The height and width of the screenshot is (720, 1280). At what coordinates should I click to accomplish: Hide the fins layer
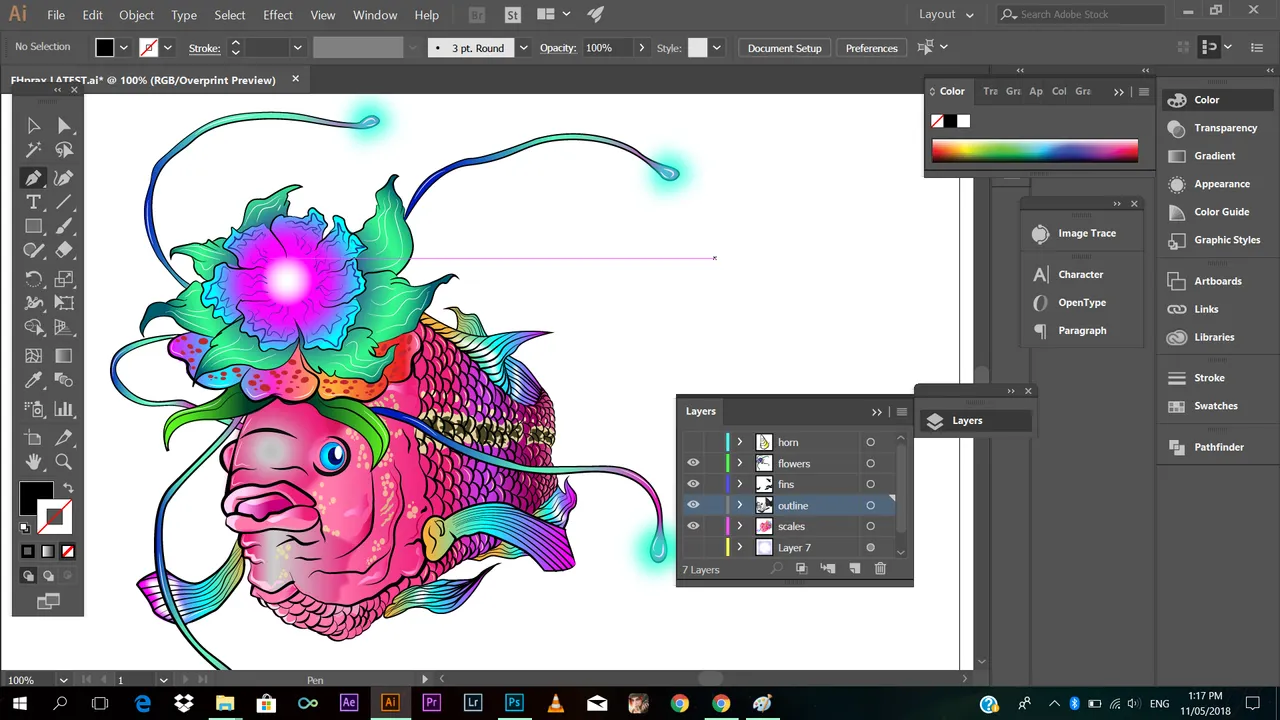click(x=693, y=484)
